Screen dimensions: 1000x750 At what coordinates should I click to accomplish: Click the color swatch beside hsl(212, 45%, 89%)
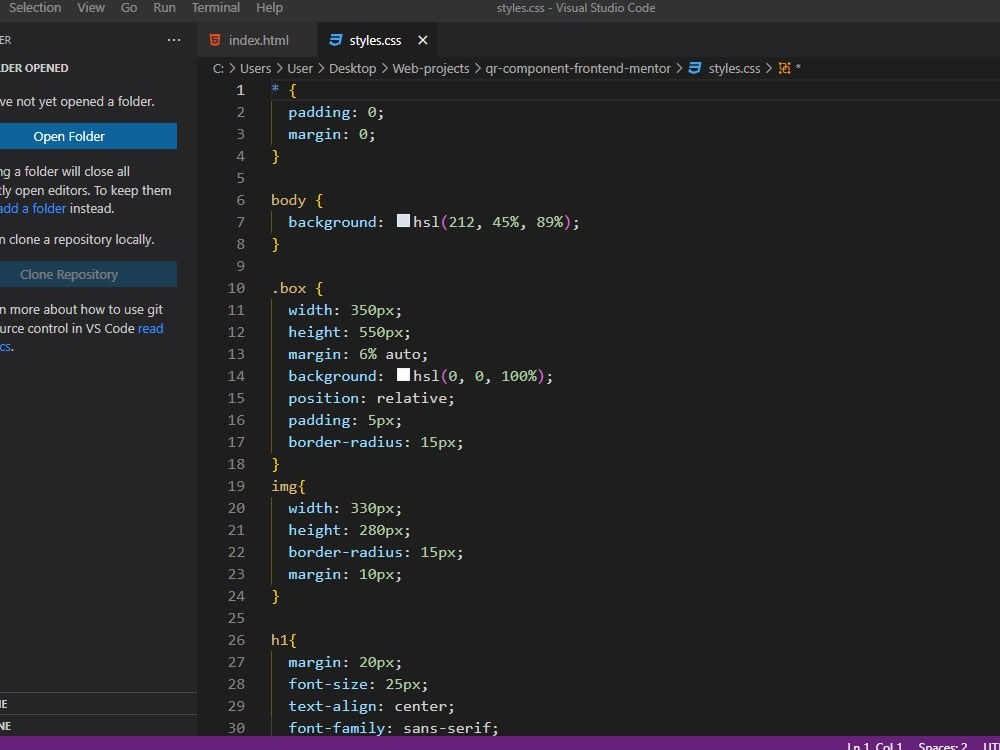(x=403, y=221)
